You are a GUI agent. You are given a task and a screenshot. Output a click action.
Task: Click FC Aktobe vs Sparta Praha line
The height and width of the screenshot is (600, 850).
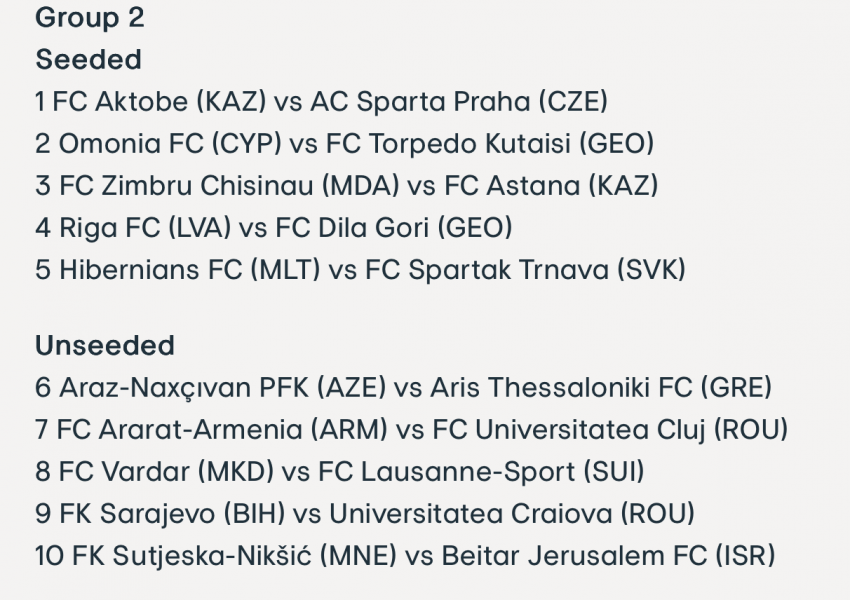321,102
